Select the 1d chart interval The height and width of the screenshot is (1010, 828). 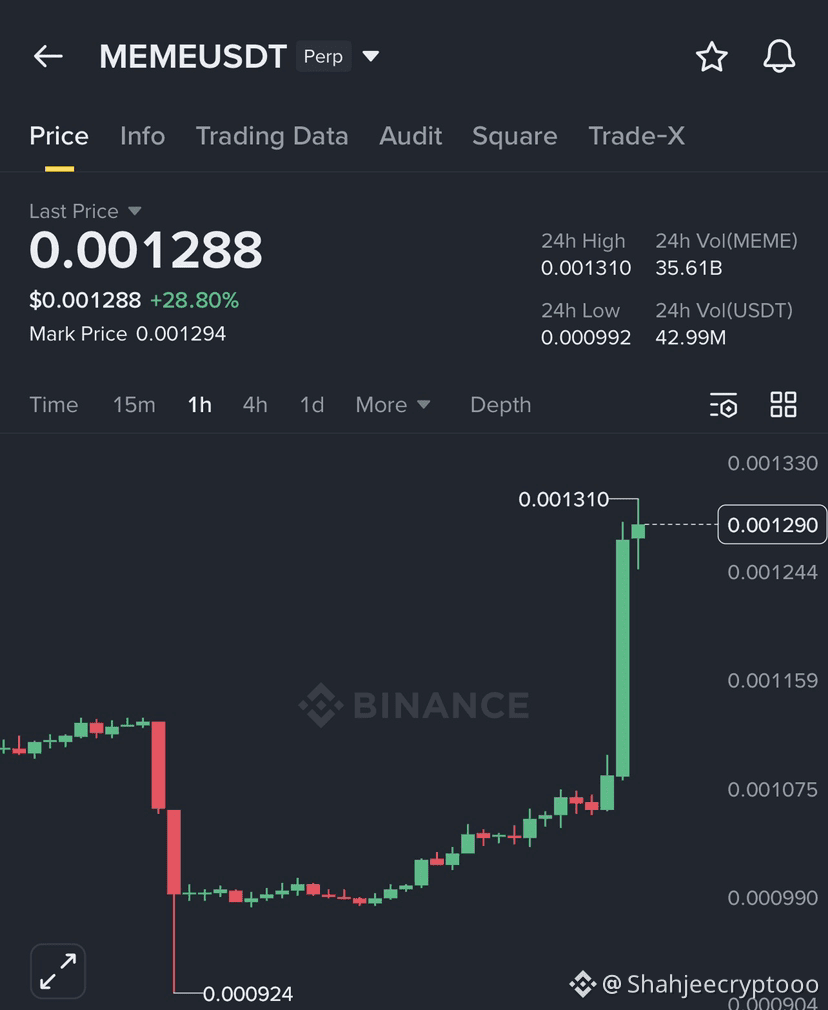[312, 405]
